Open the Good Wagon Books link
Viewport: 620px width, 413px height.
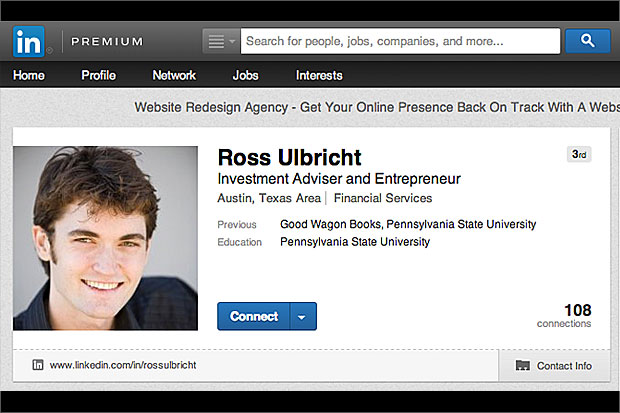click(x=330, y=224)
